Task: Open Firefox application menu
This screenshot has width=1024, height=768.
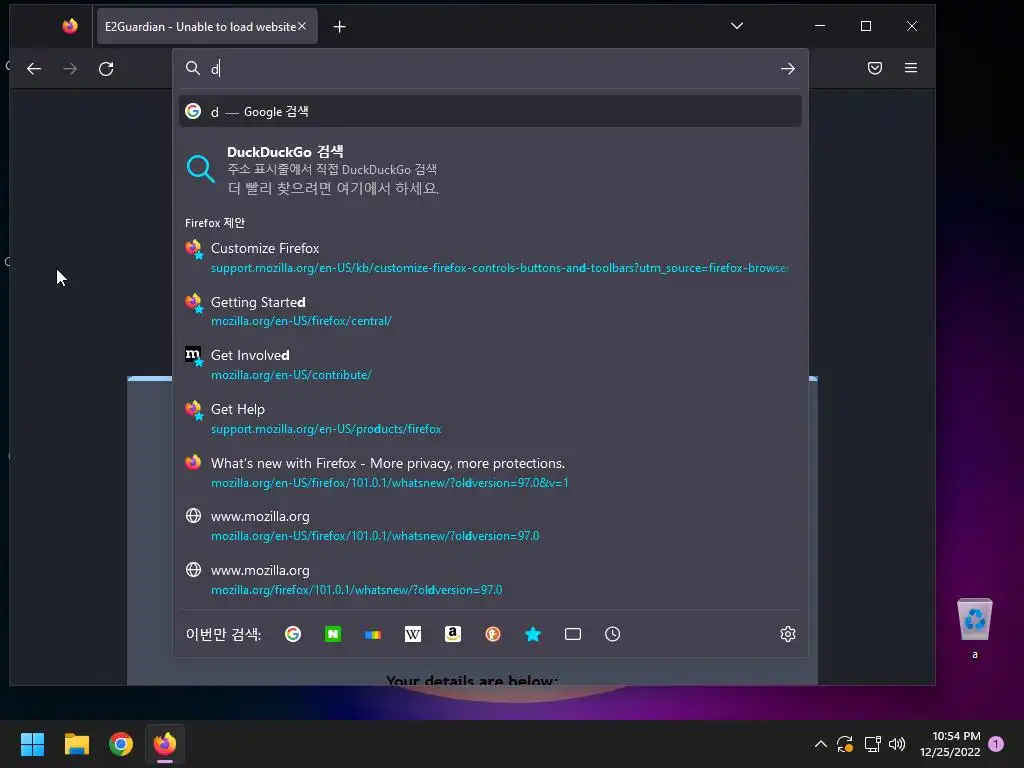Action: [x=911, y=68]
